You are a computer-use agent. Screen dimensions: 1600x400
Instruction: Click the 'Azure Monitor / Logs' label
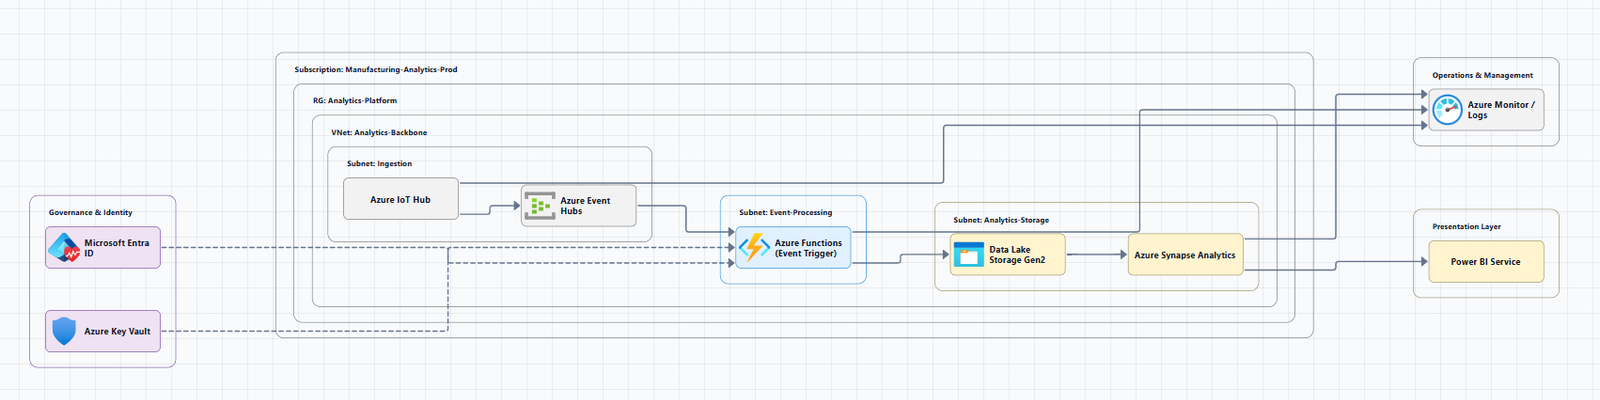point(1500,110)
